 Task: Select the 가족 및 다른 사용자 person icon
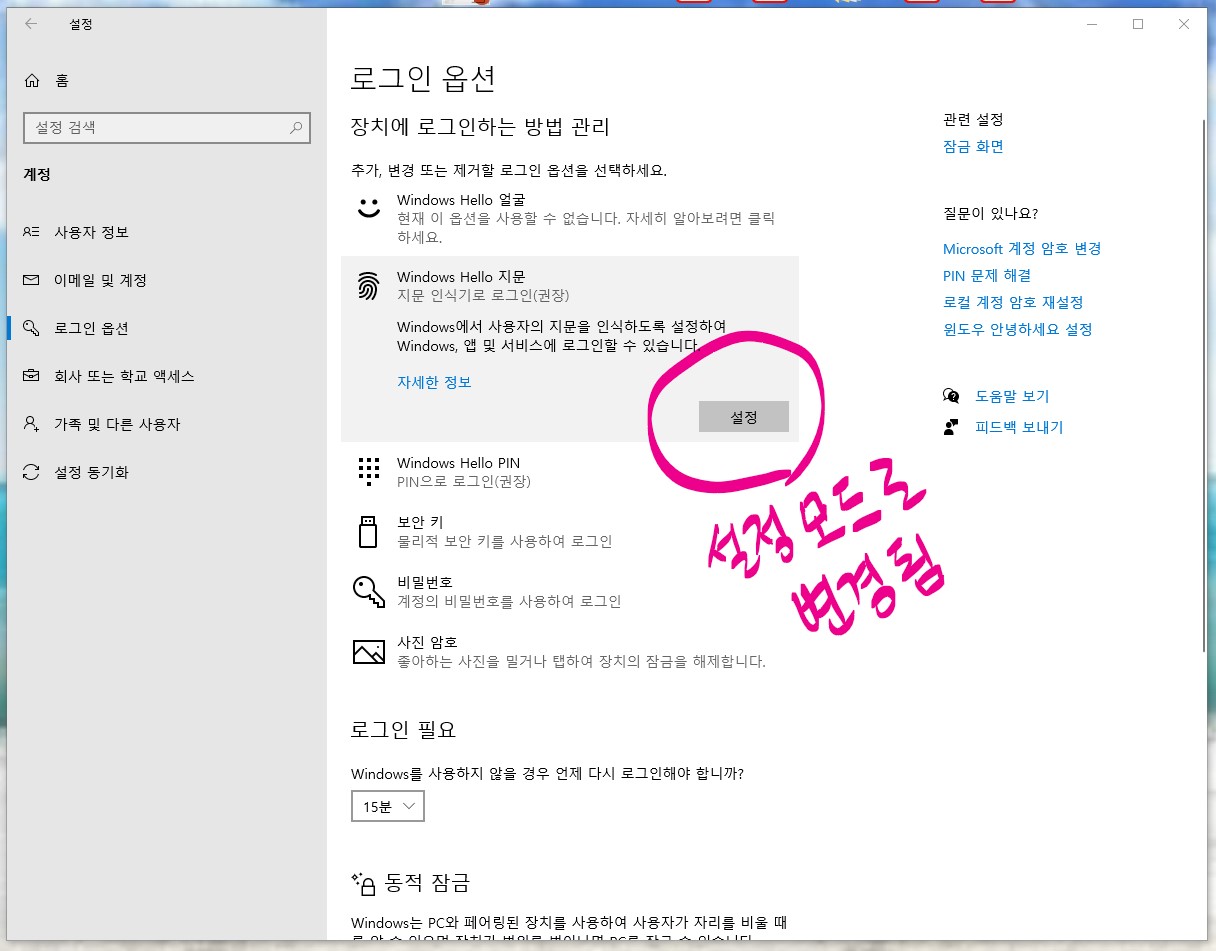tap(32, 424)
